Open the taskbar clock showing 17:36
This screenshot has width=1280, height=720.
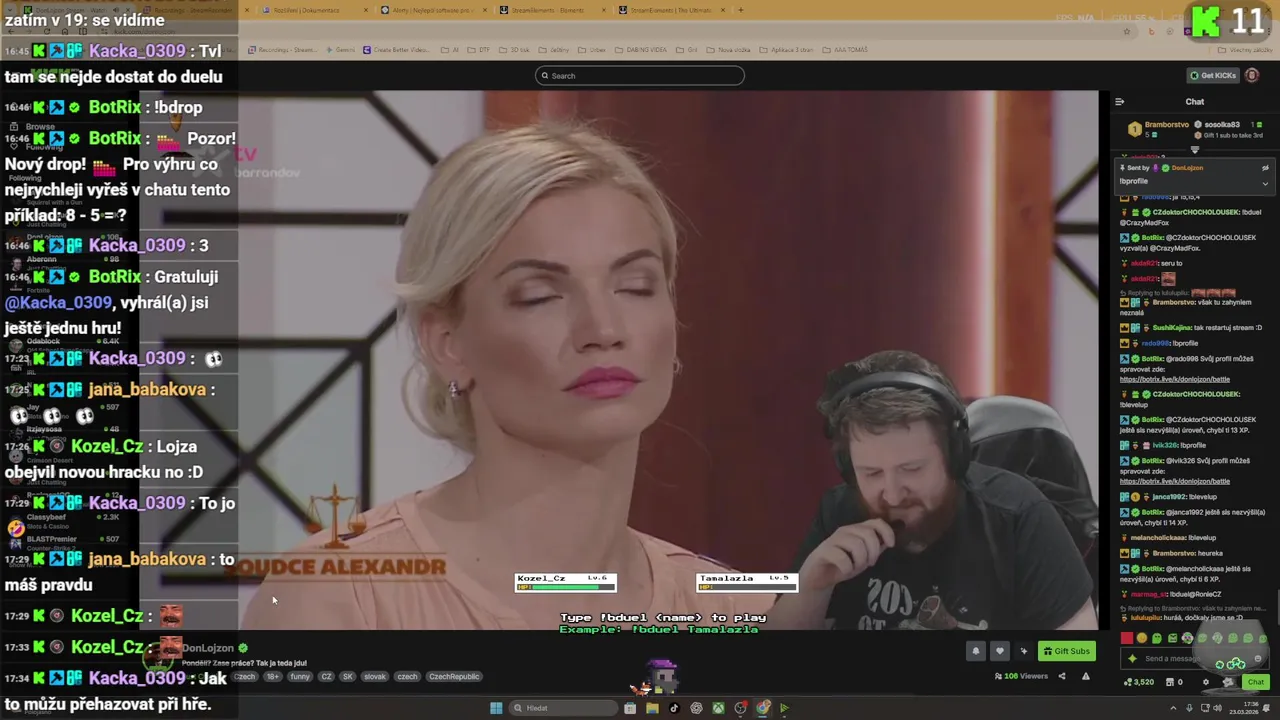pyautogui.click(x=1244, y=709)
